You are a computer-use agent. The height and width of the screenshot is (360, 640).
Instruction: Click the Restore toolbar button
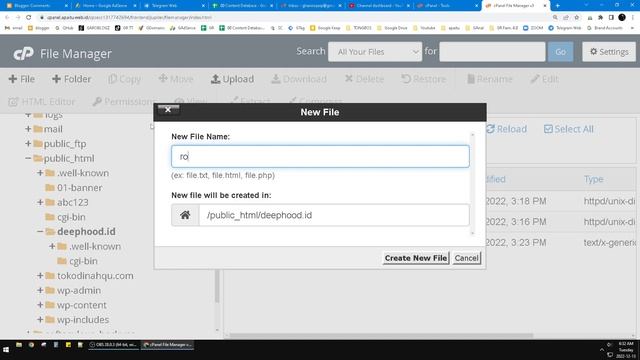(423, 79)
